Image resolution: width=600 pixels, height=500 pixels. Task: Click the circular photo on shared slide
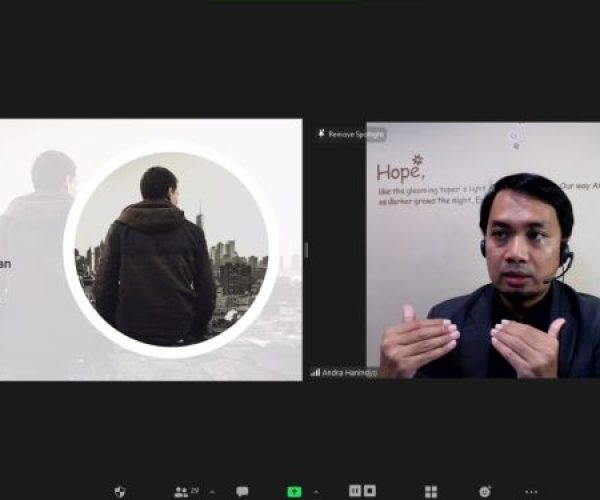point(171,249)
